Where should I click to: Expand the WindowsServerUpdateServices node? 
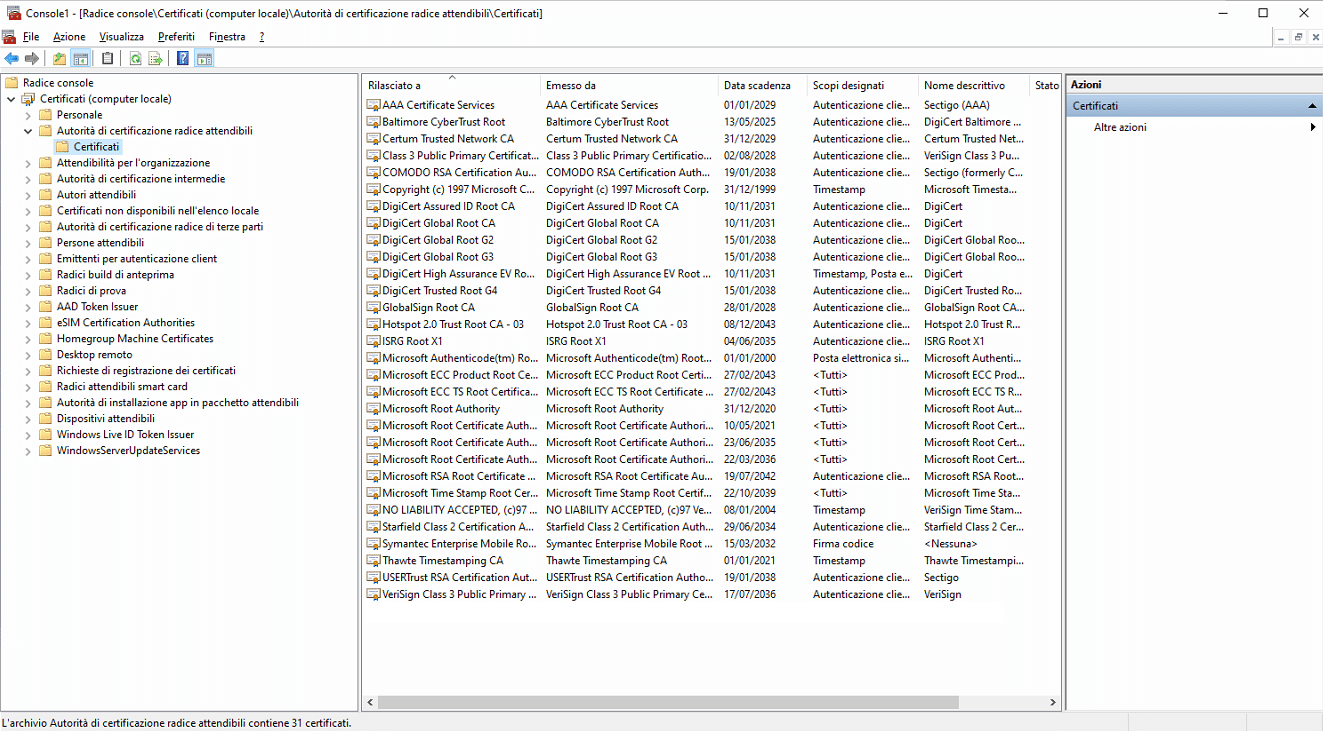click(28, 451)
